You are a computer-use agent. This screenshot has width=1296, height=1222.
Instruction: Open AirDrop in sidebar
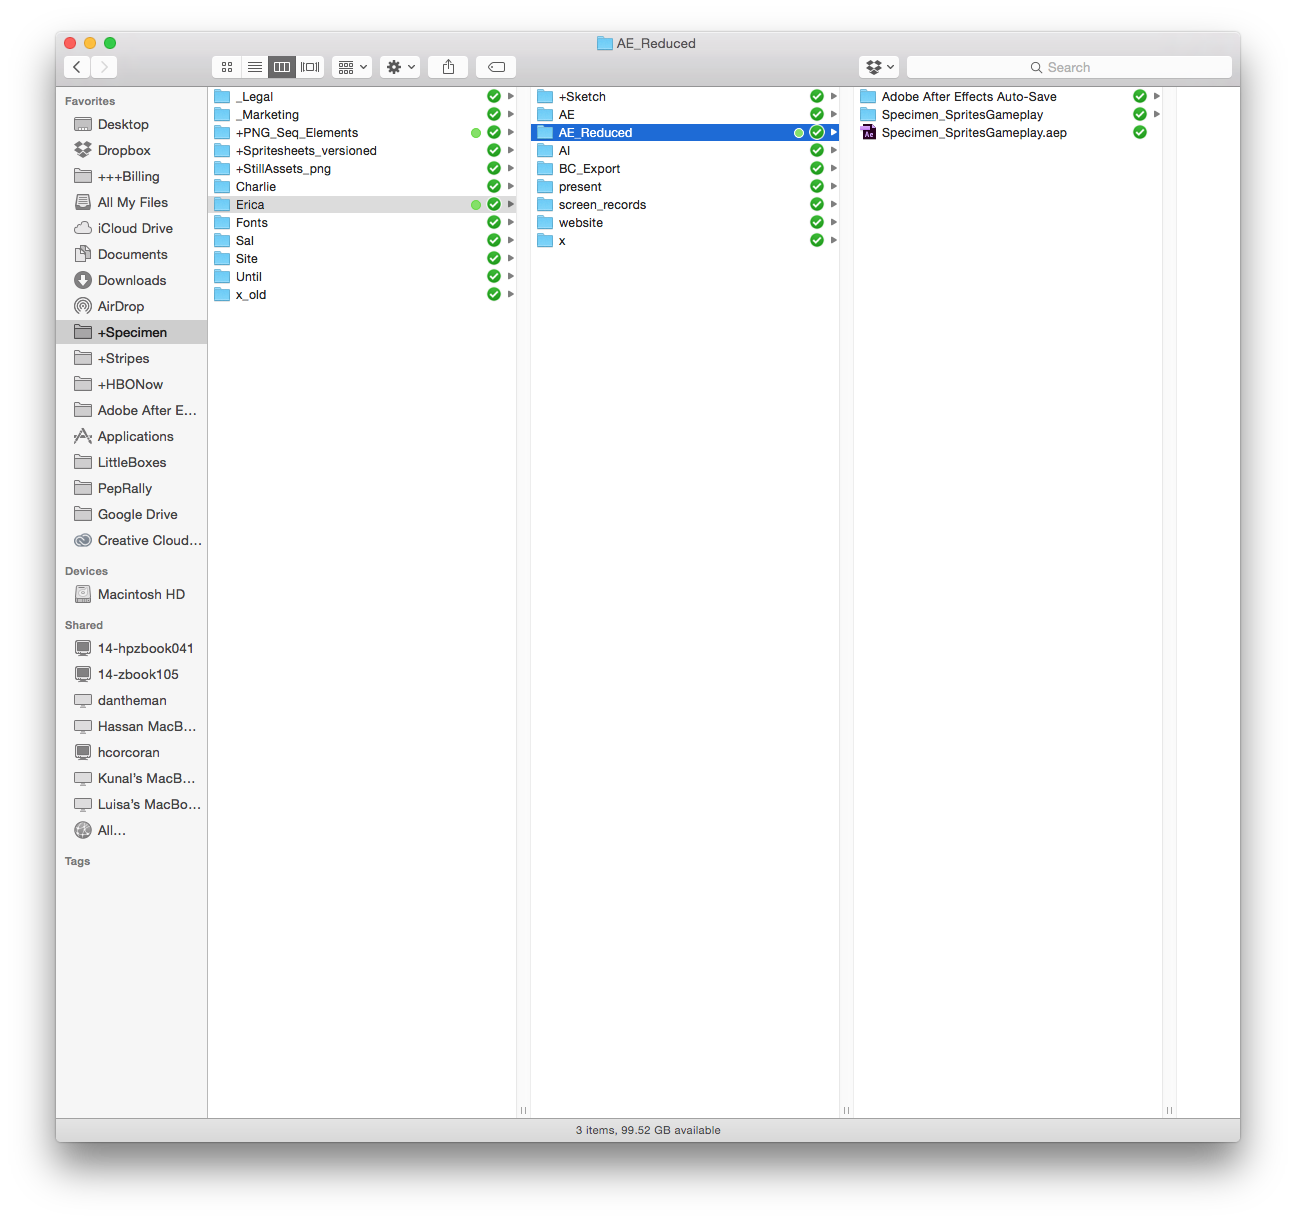pyautogui.click(x=131, y=306)
